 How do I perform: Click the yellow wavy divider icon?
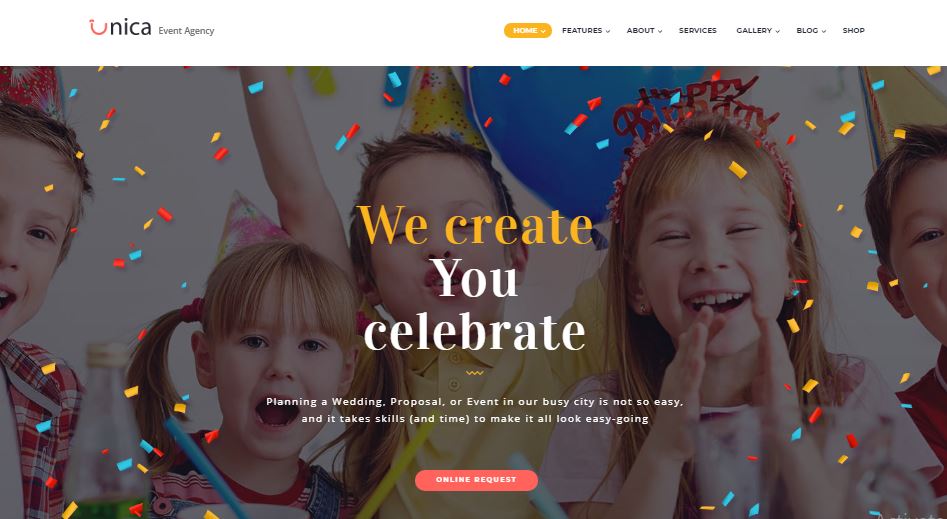(x=475, y=373)
